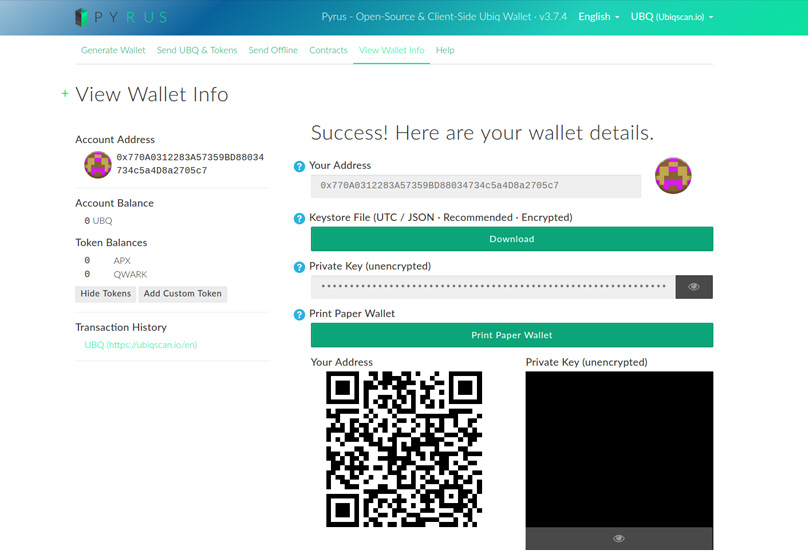Open the Ubiqscan transaction history link

pyautogui.click(x=140, y=345)
